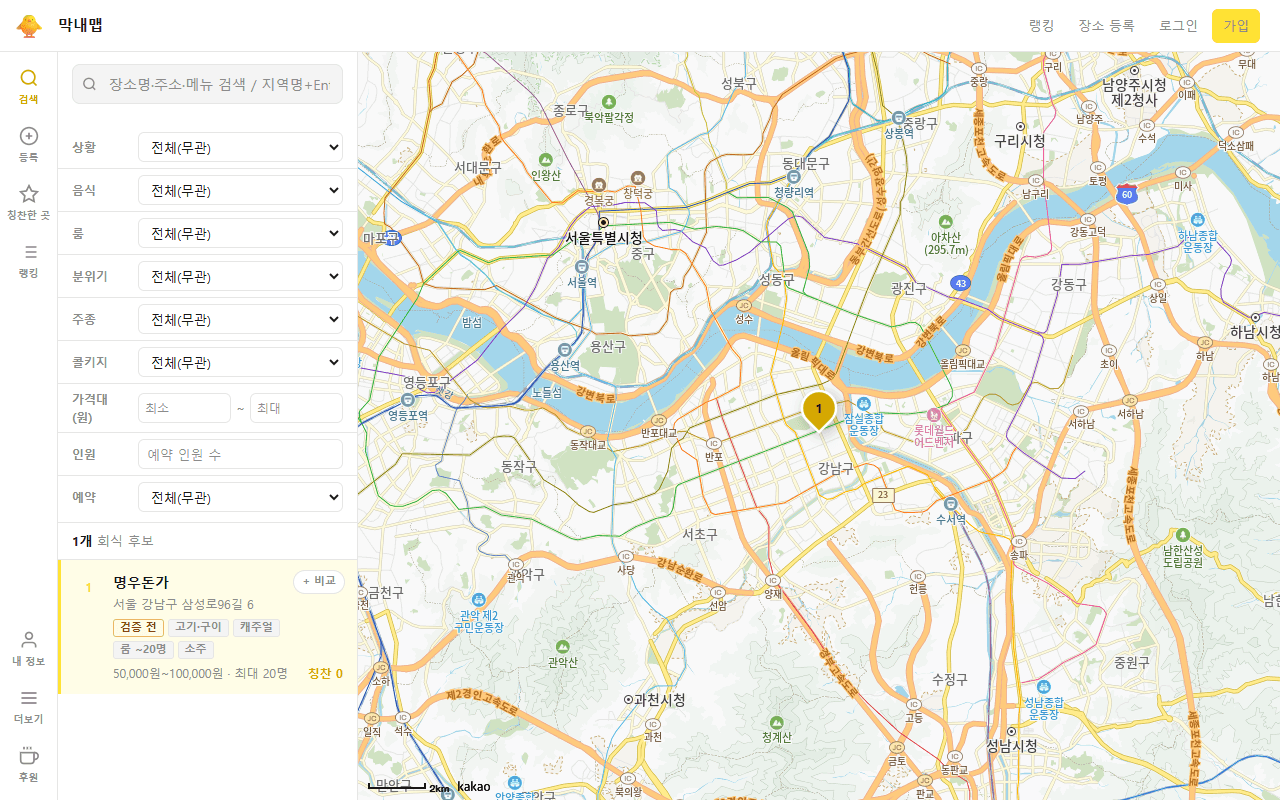Screen dimensions: 1280x800
Task: Click the magnifier icon in search box
Action: pos(90,85)
